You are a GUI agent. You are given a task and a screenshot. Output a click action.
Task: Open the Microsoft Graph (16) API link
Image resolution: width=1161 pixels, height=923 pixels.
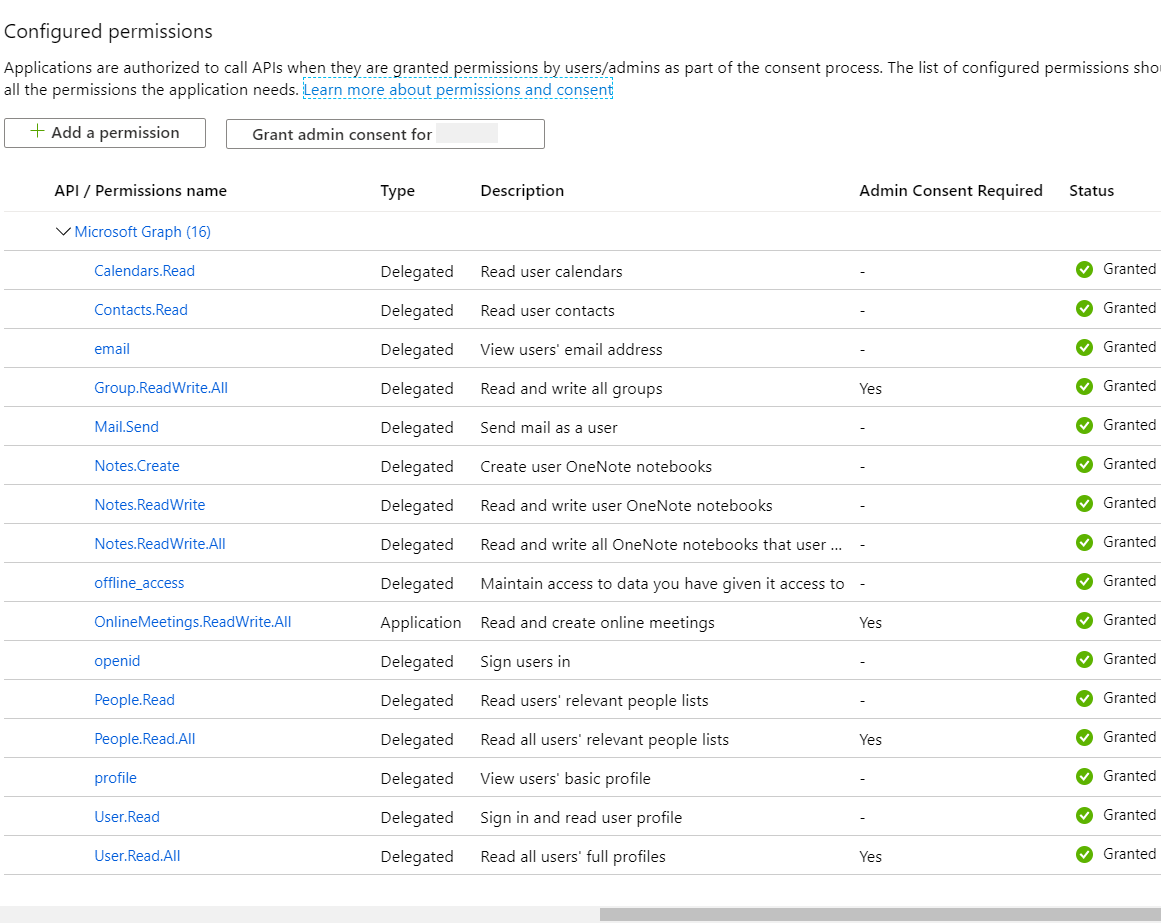point(142,232)
